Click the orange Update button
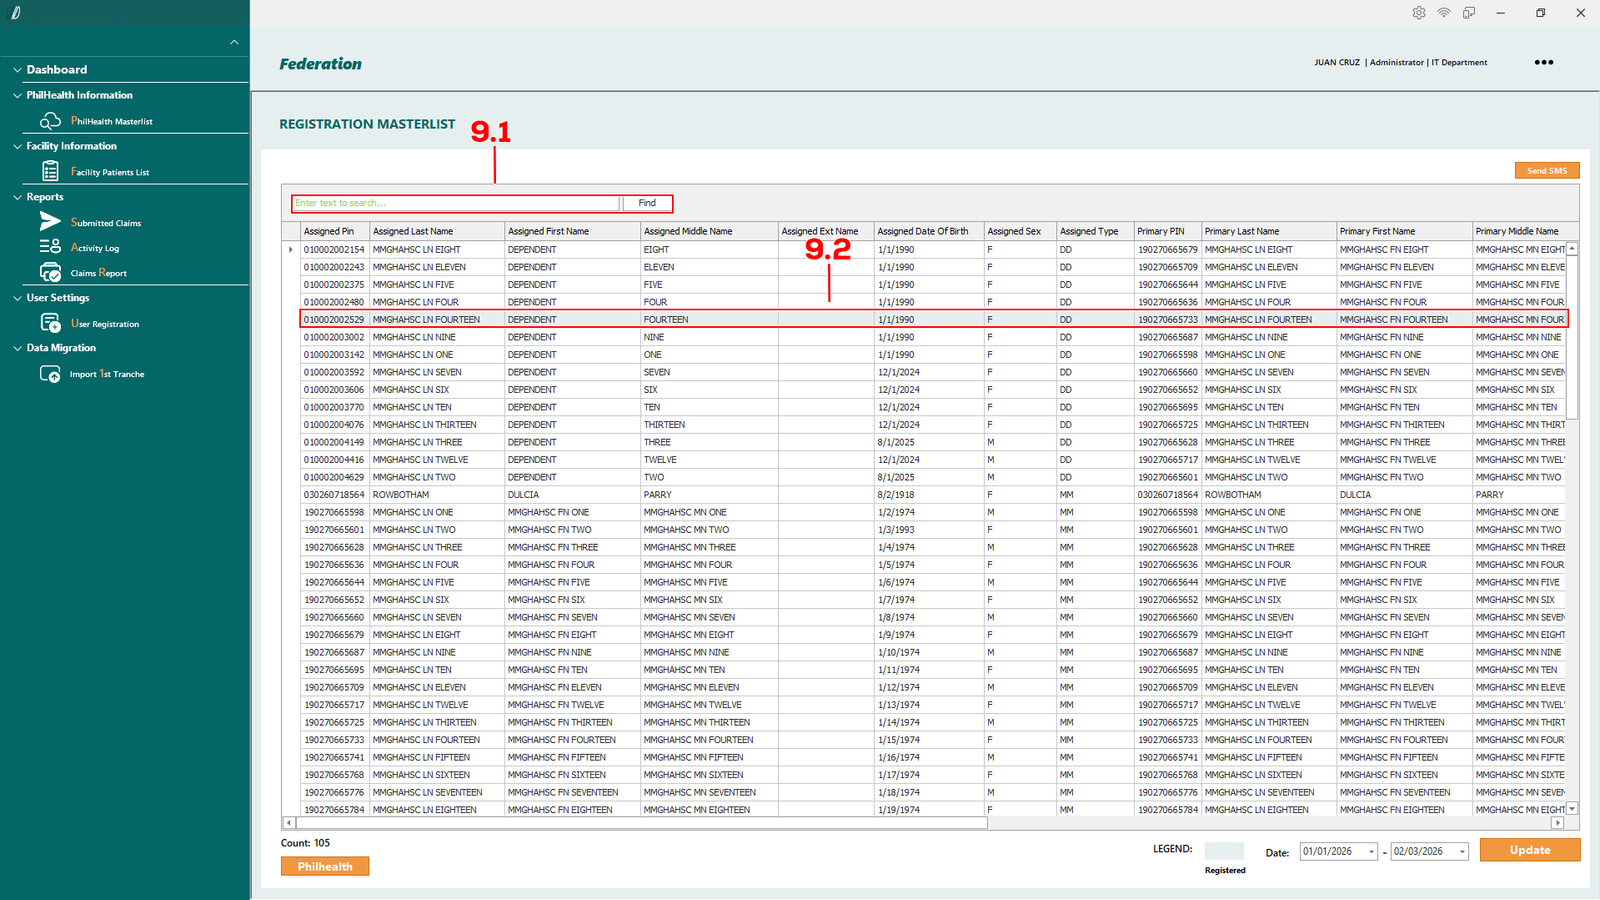 [x=1529, y=850]
